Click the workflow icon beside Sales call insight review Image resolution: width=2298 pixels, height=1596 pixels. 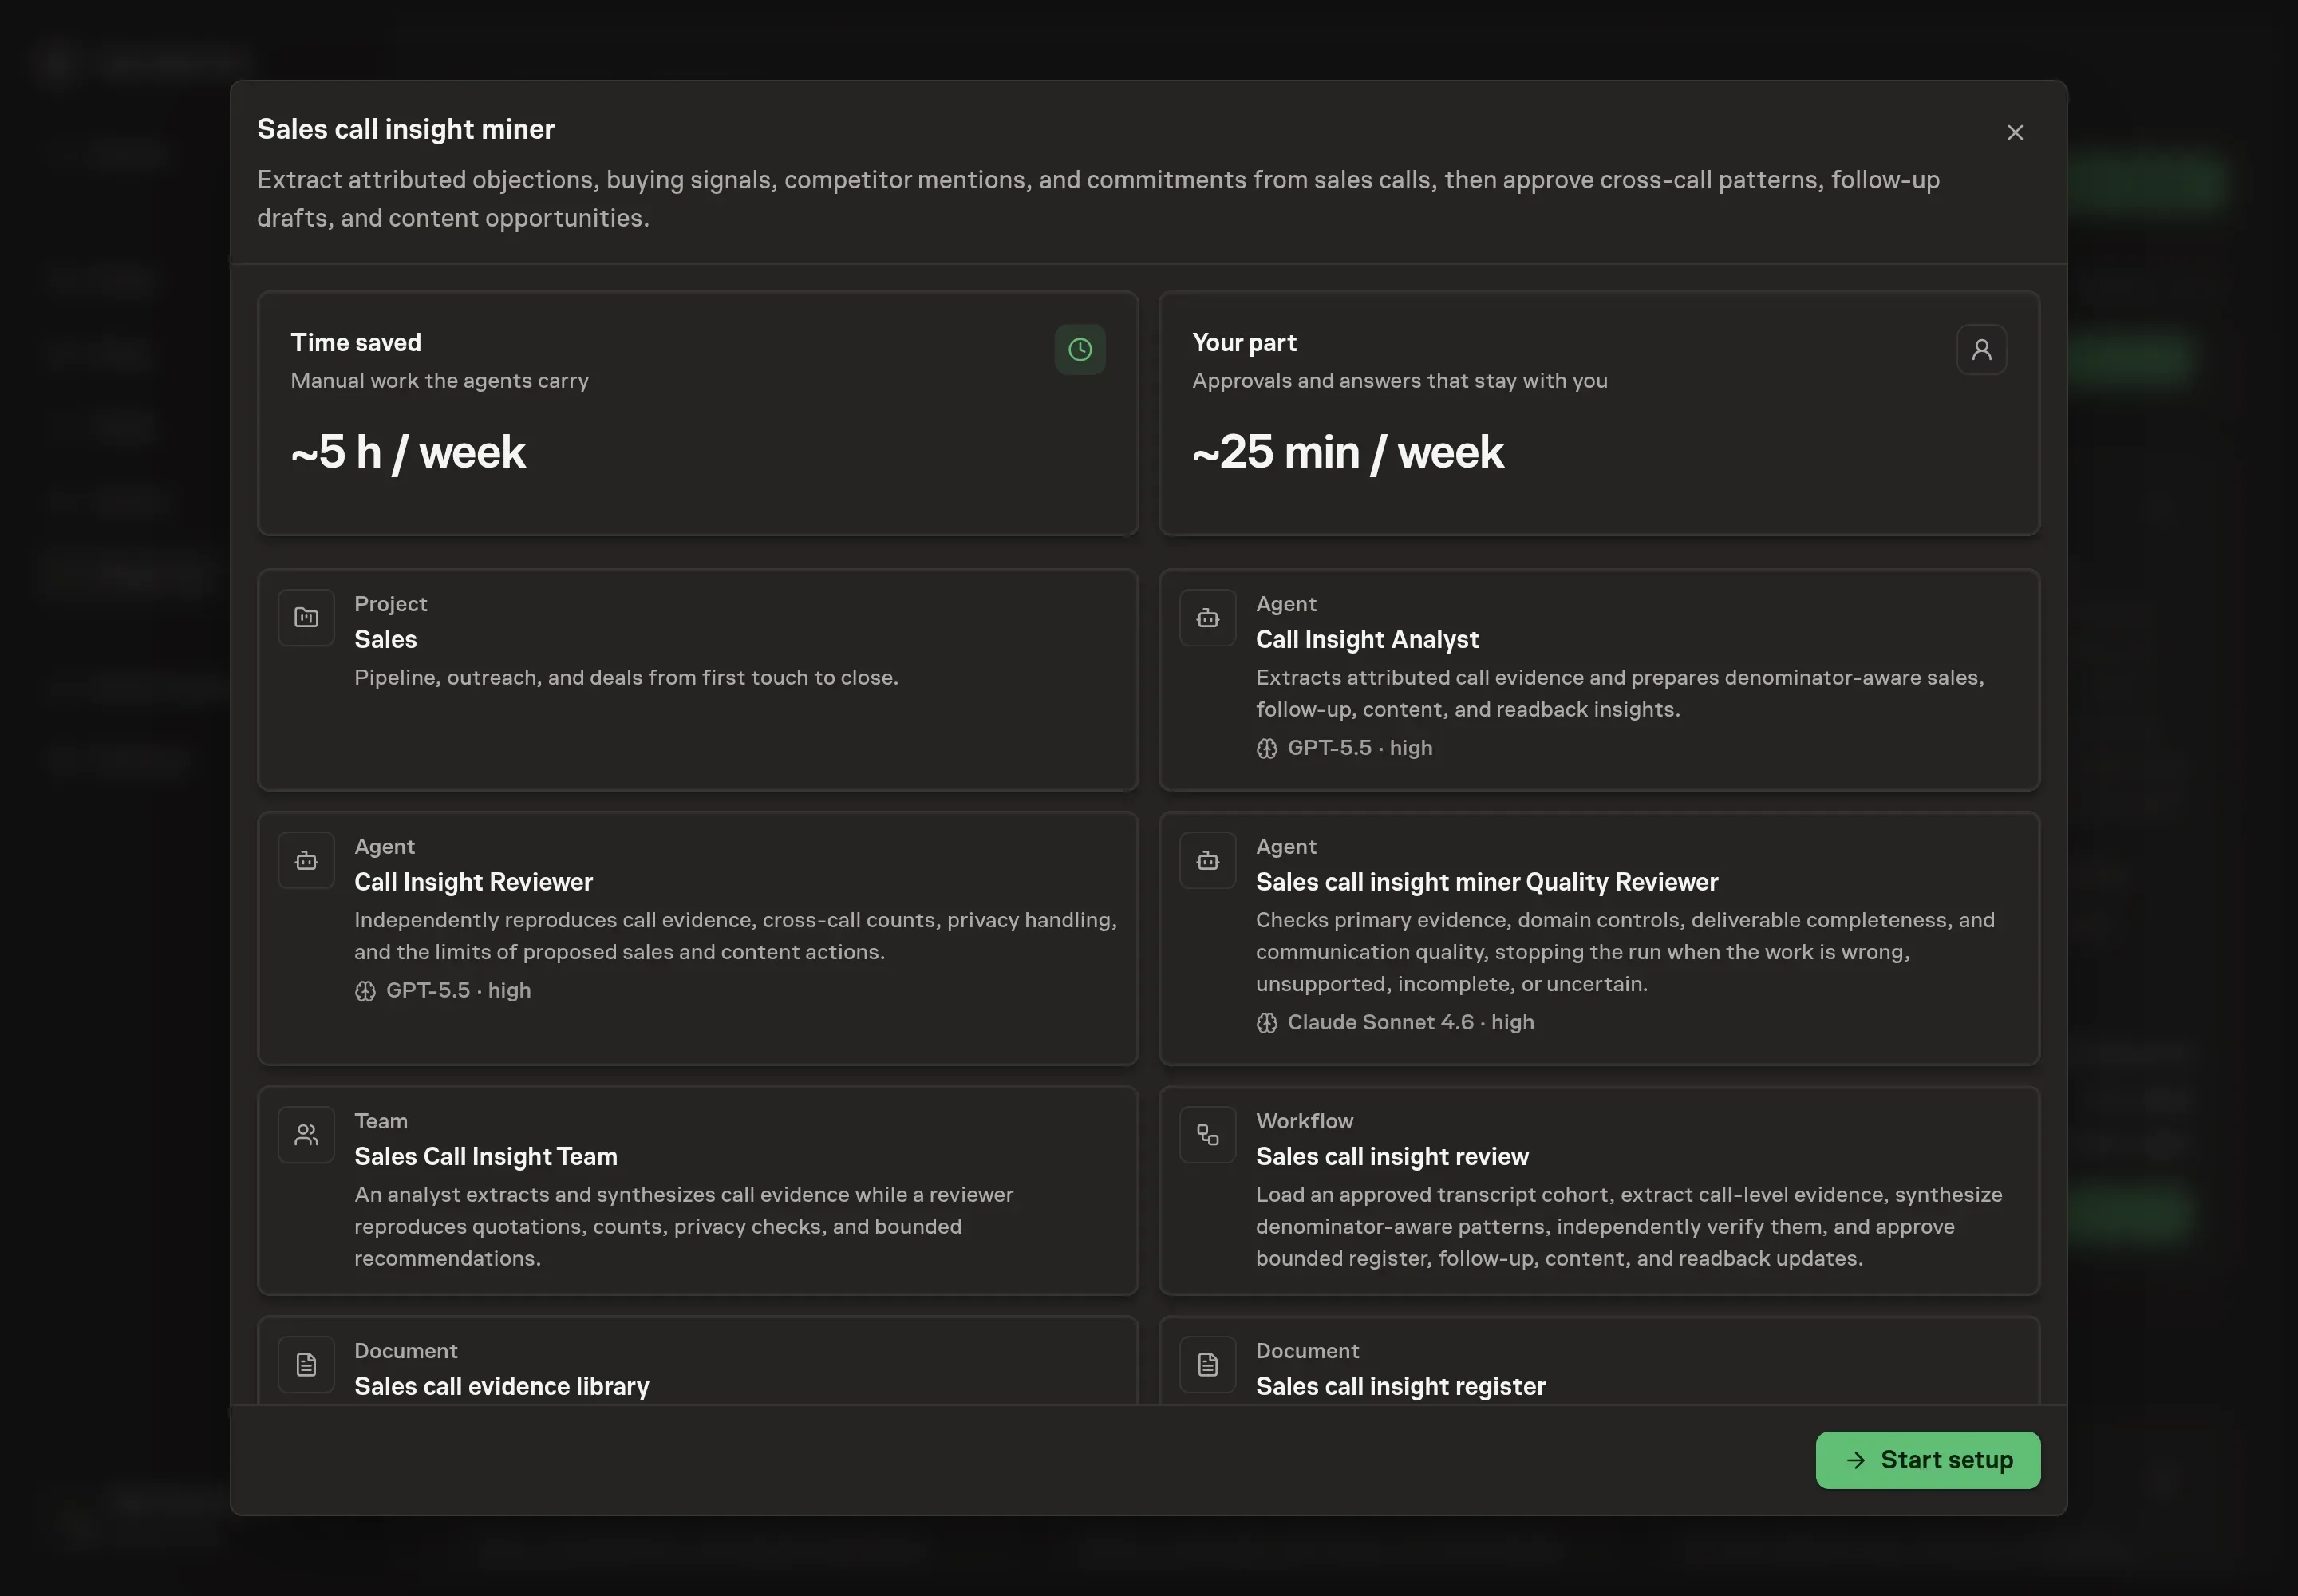(x=1208, y=1135)
